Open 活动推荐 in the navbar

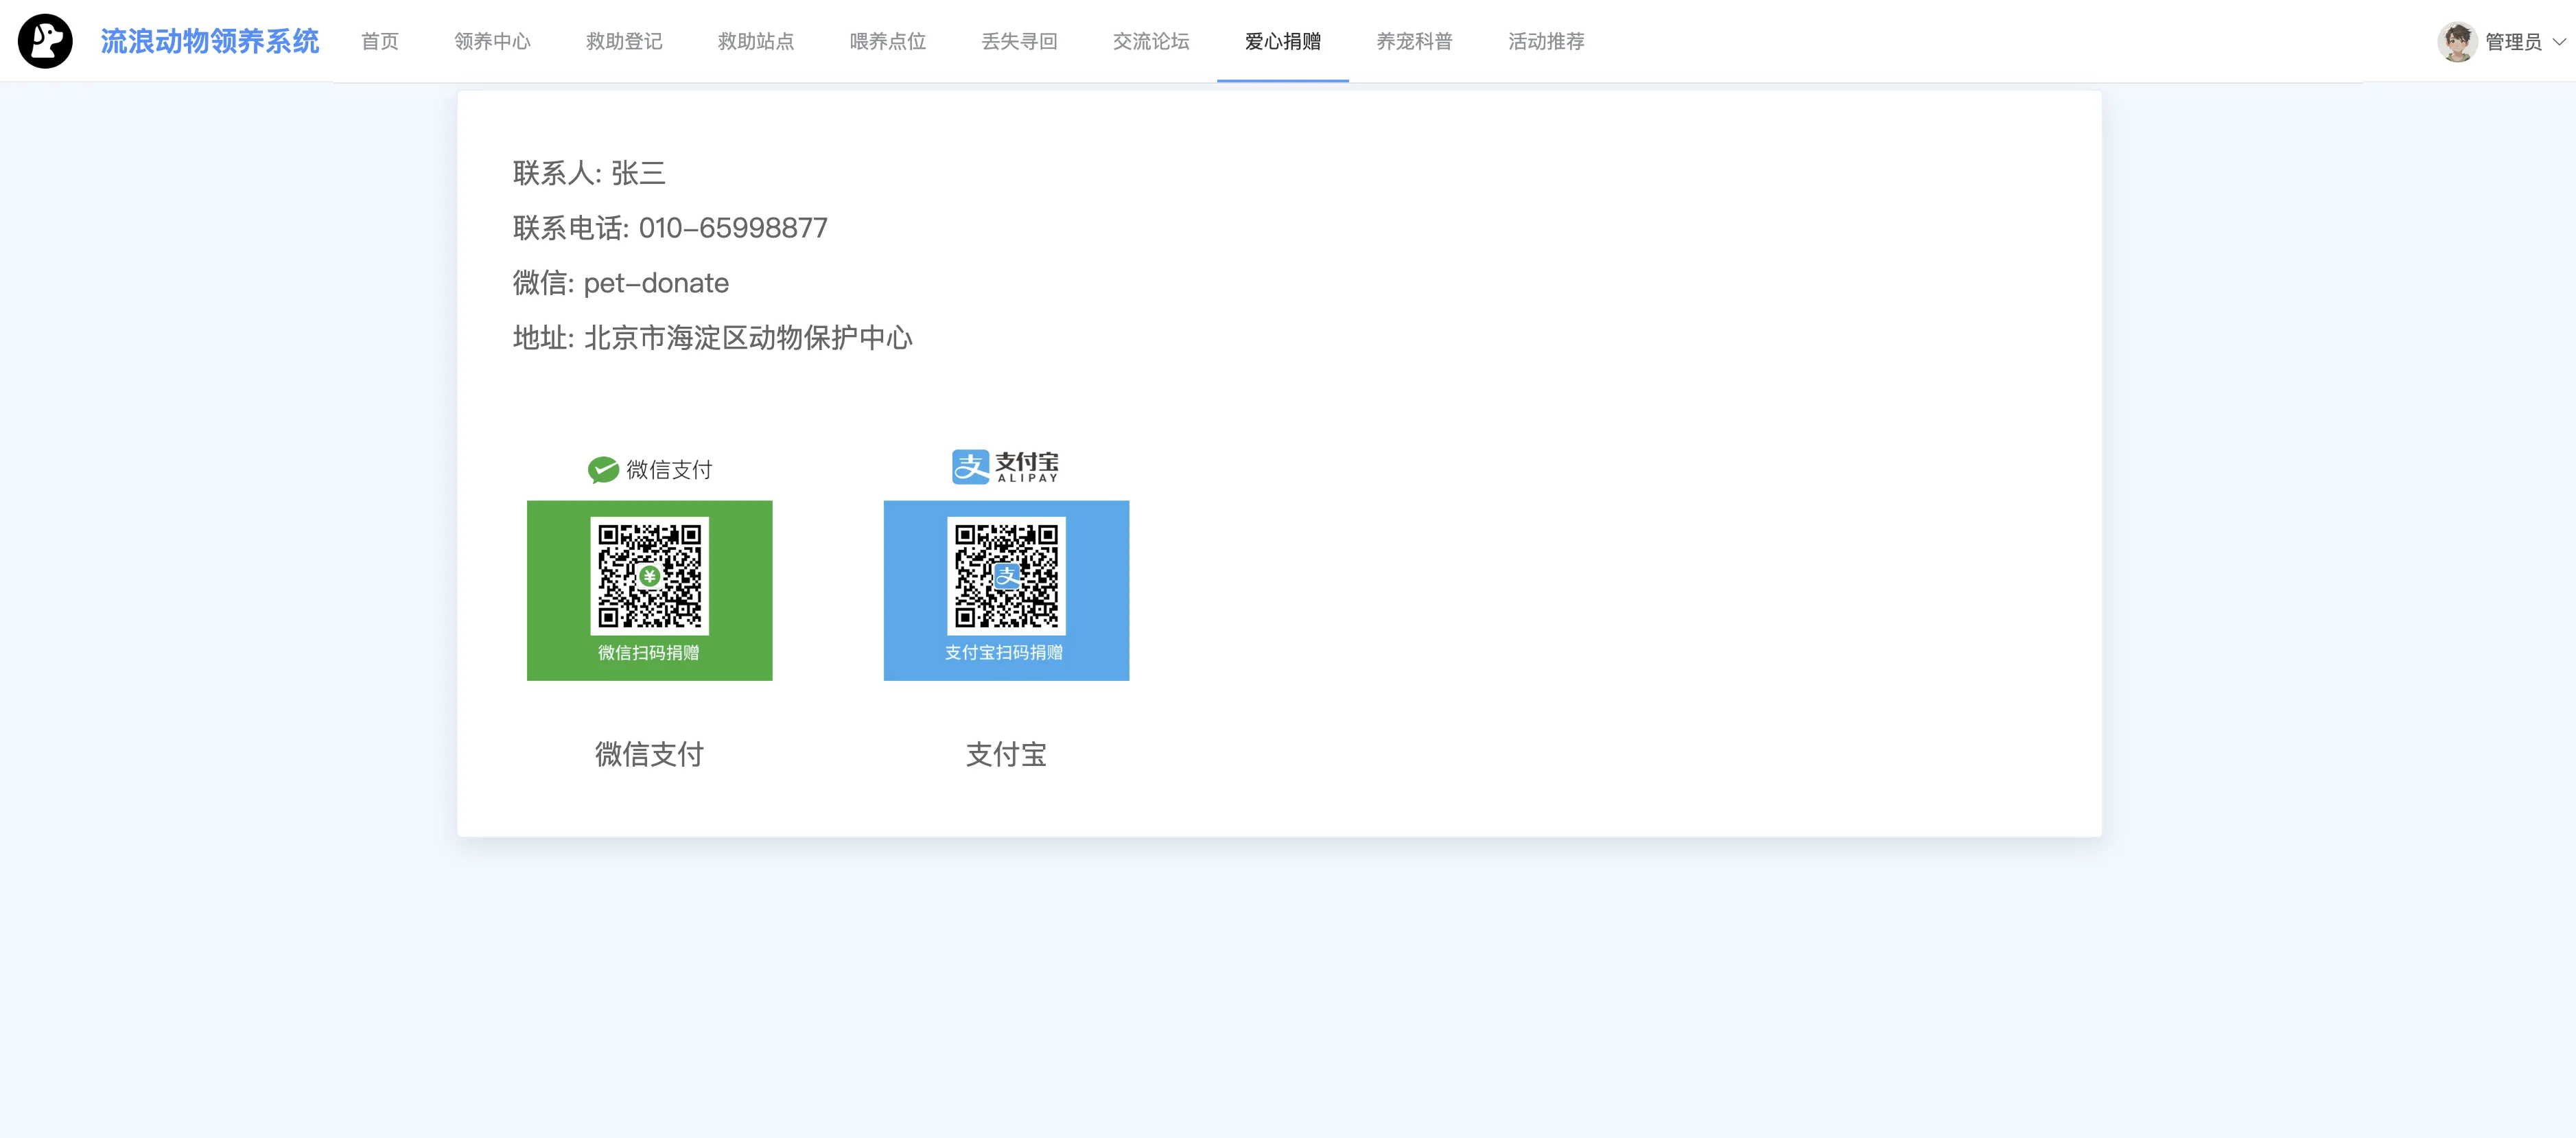[1546, 41]
